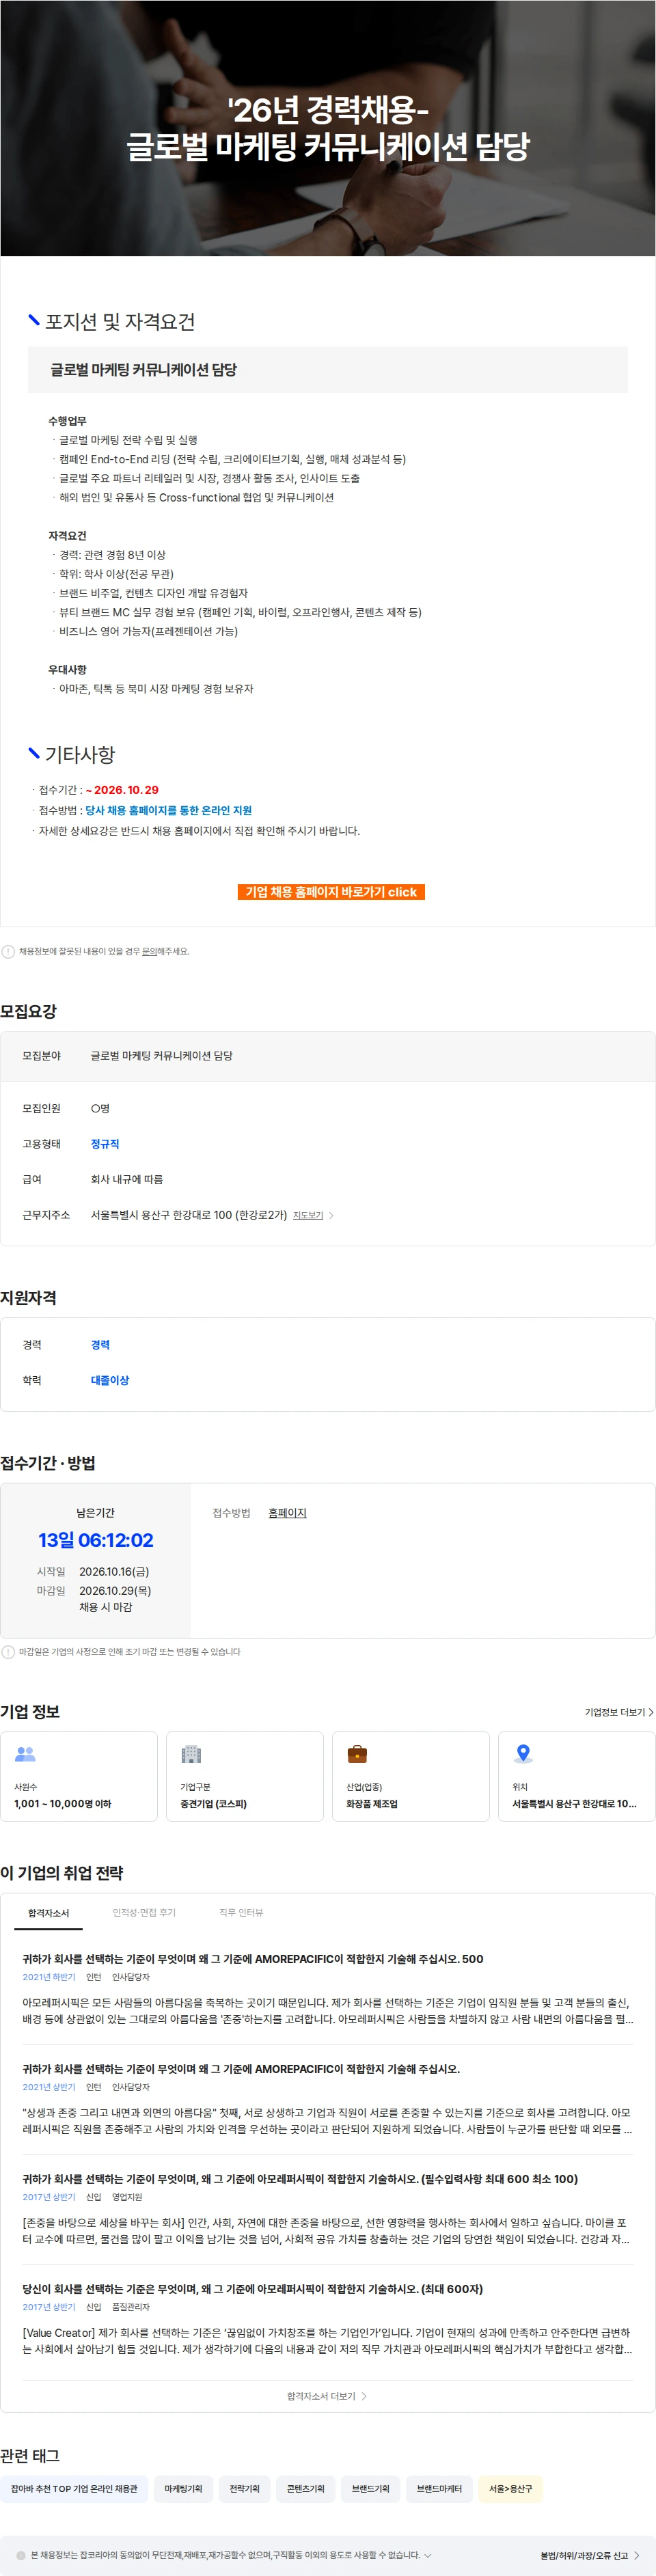Click the red ~ 2026. 10. 29 deadline text
This screenshot has width=656, height=2576.
(122, 789)
